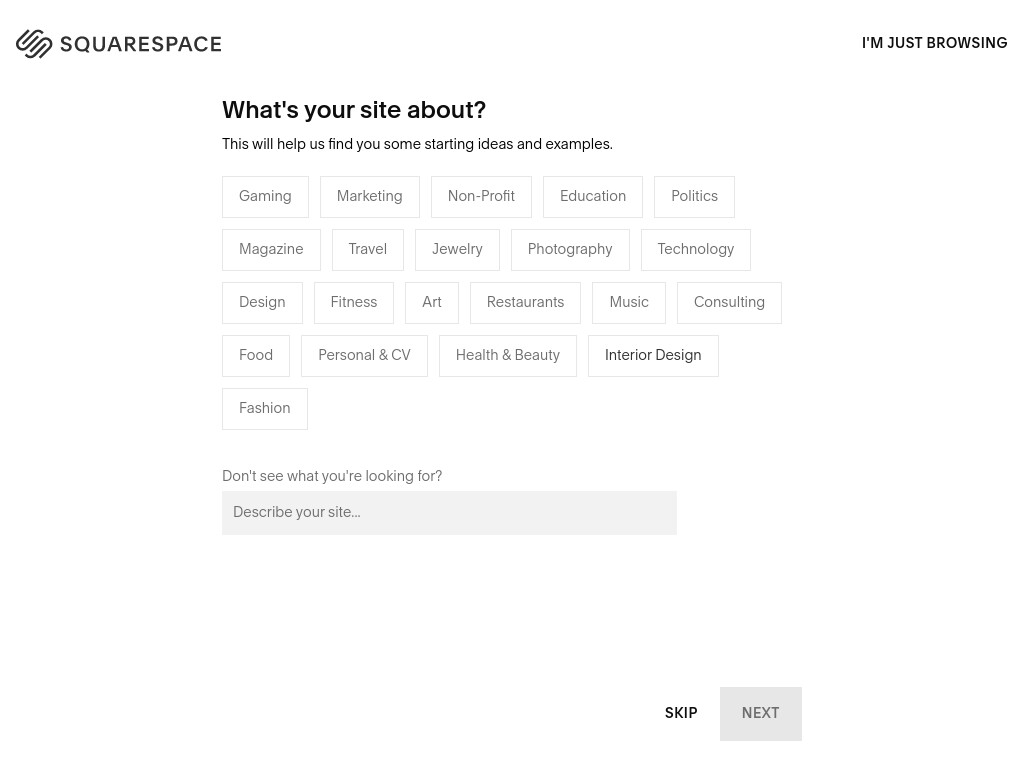
Task: Select the Interior Design category
Action: point(653,355)
